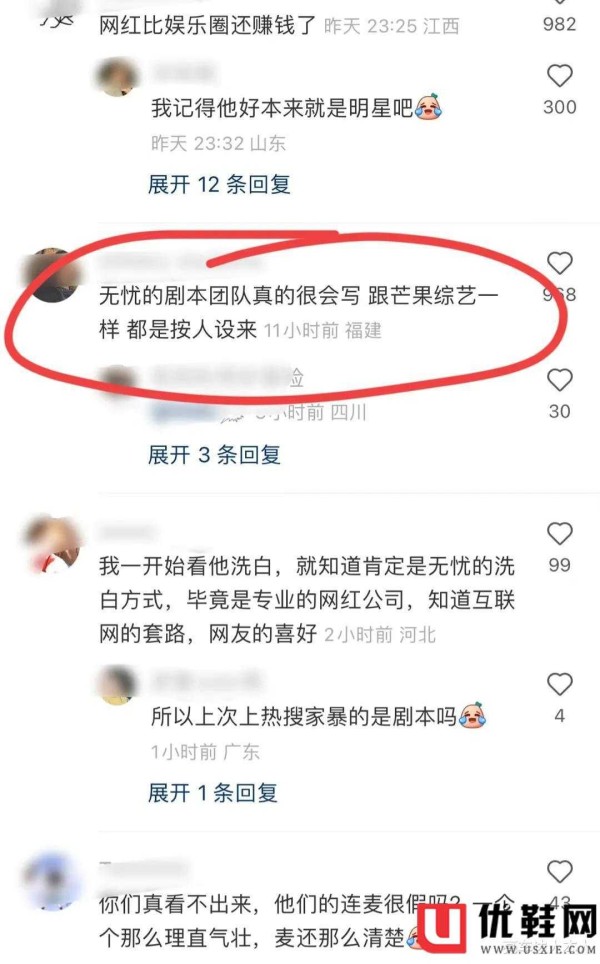Click the 我一开始看他洗白 comment text

307,599
